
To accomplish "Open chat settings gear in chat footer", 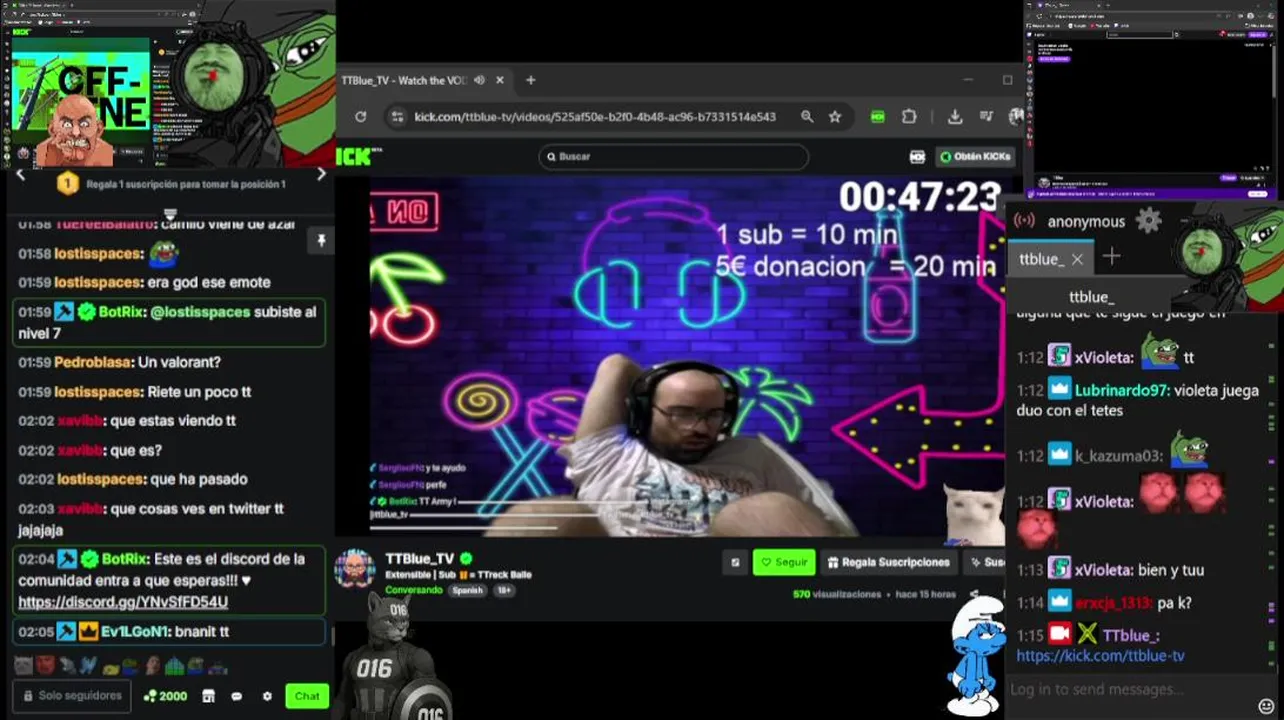I will click(267, 696).
